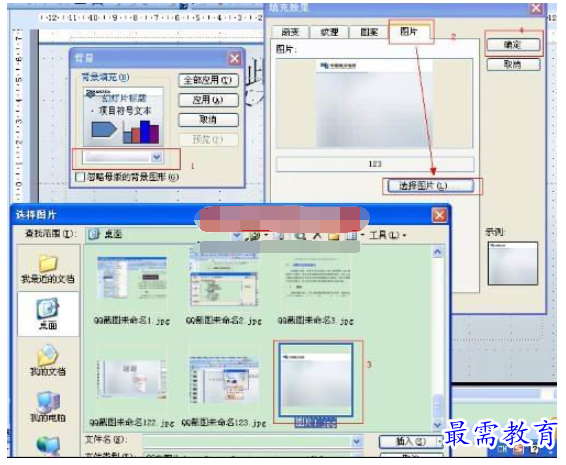This screenshot has height=465, width=566.
Task: Close the Fill Effects dialog
Action: [536, 8]
